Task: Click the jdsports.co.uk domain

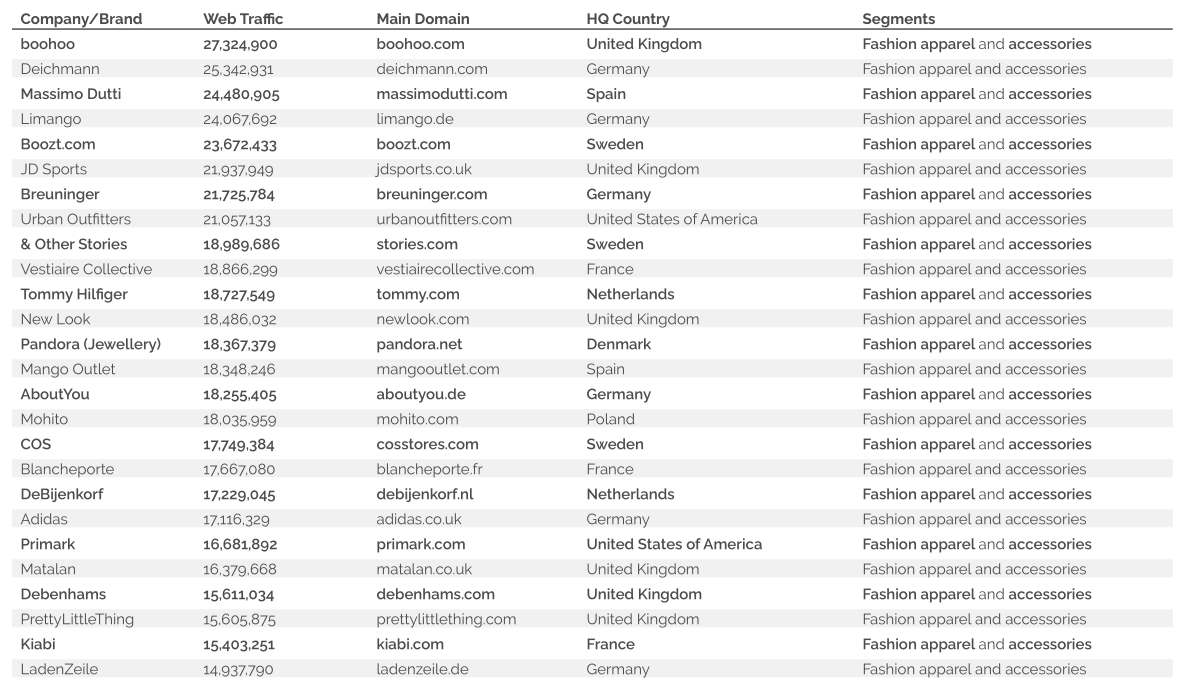Action: 424,169
